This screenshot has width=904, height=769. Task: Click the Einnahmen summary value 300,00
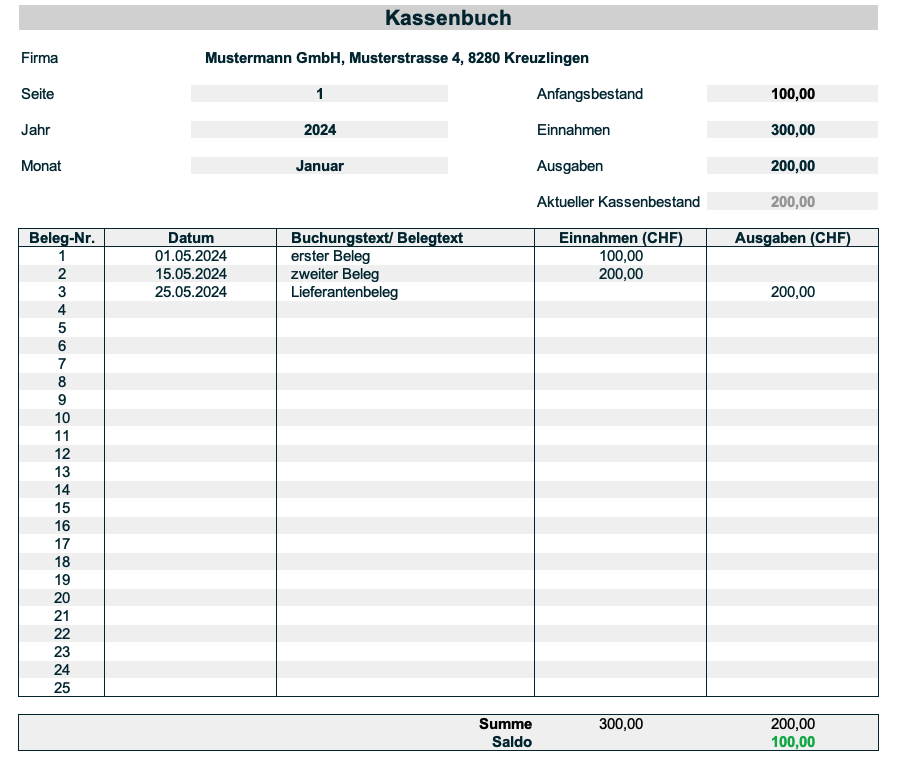pos(792,130)
